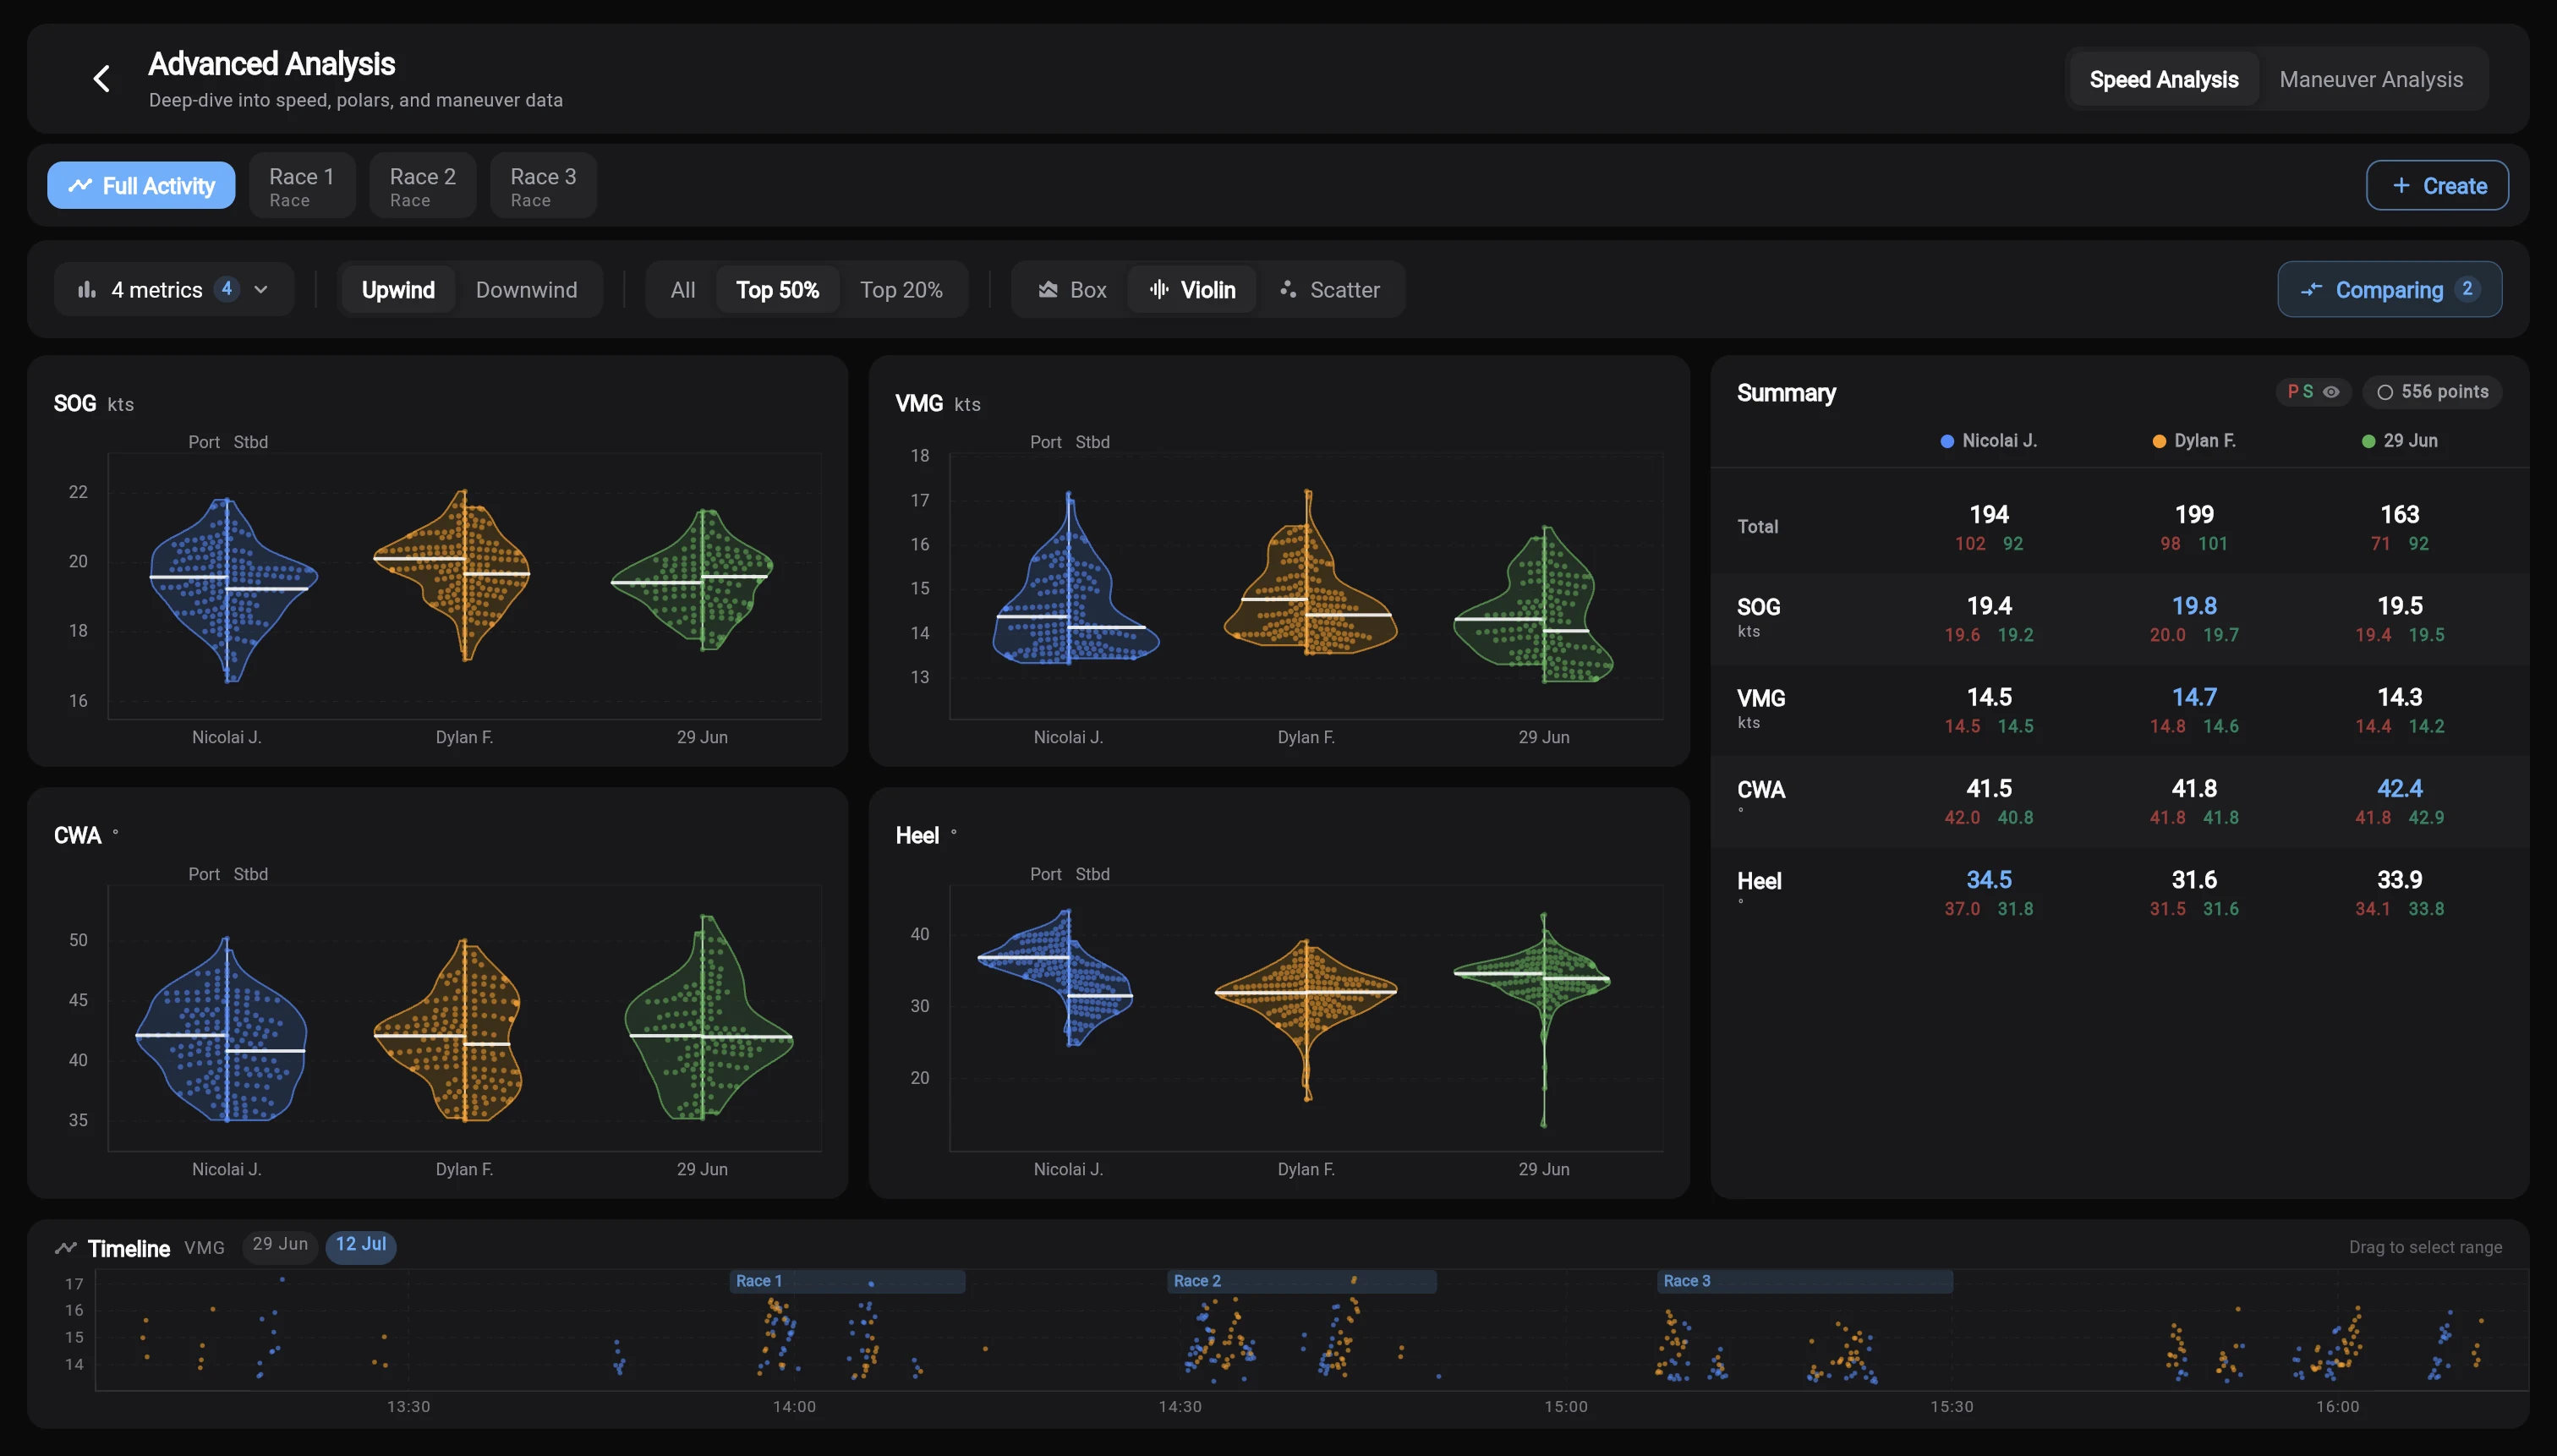Select Downwind filter
Viewport: 2557px width, 1456px height.
coord(526,290)
